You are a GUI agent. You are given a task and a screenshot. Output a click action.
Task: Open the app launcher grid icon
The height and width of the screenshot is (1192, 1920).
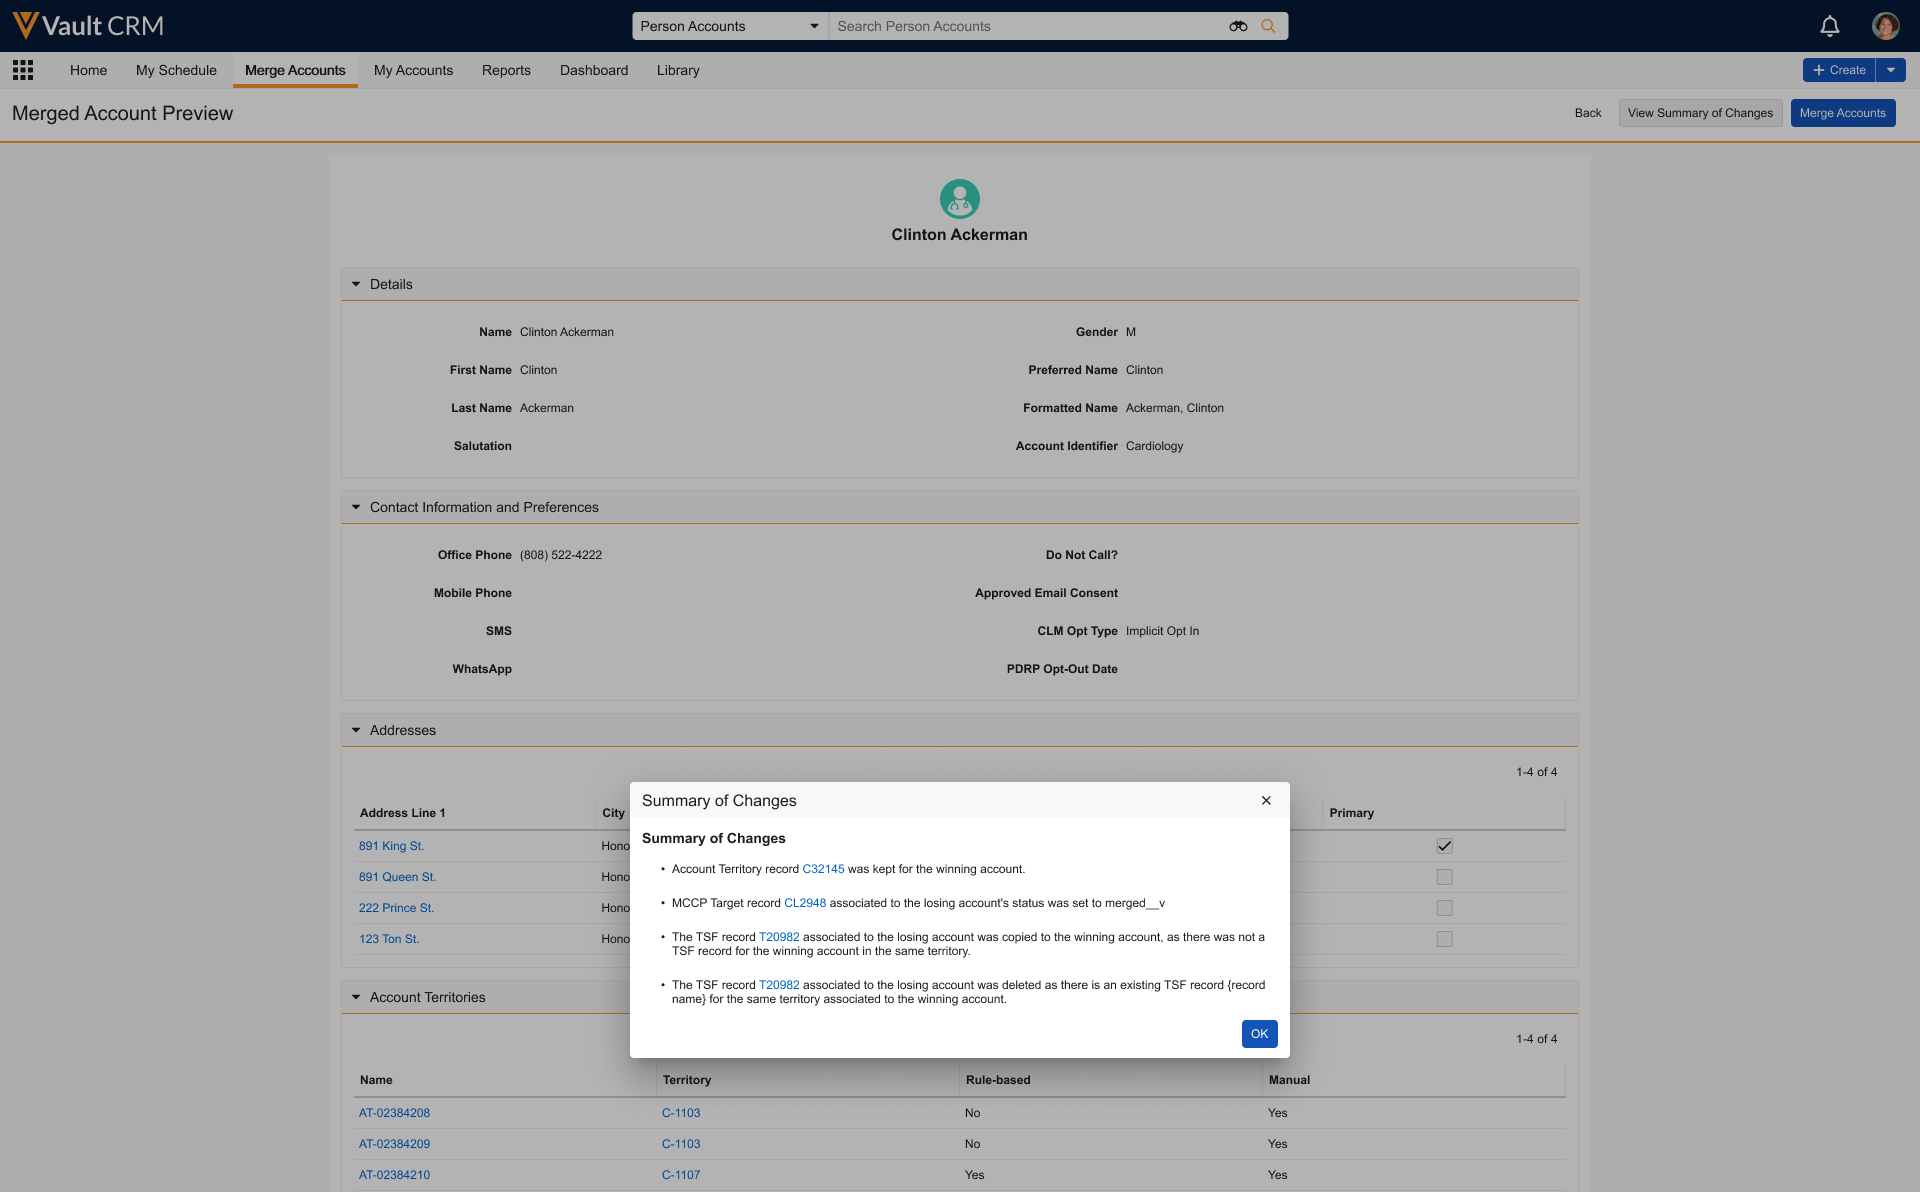(23, 70)
